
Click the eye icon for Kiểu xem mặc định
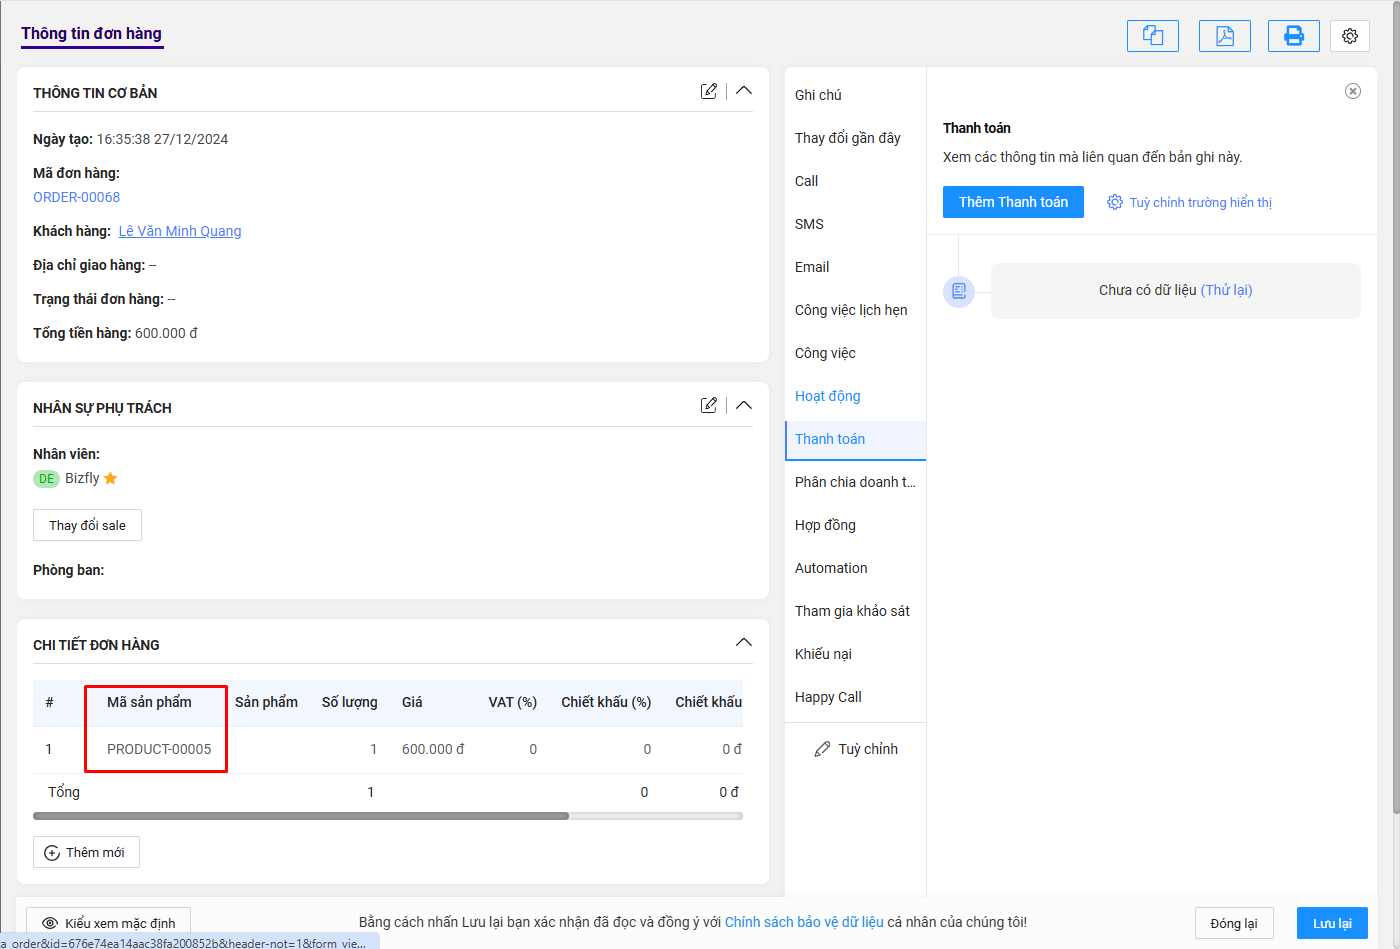tap(49, 923)
